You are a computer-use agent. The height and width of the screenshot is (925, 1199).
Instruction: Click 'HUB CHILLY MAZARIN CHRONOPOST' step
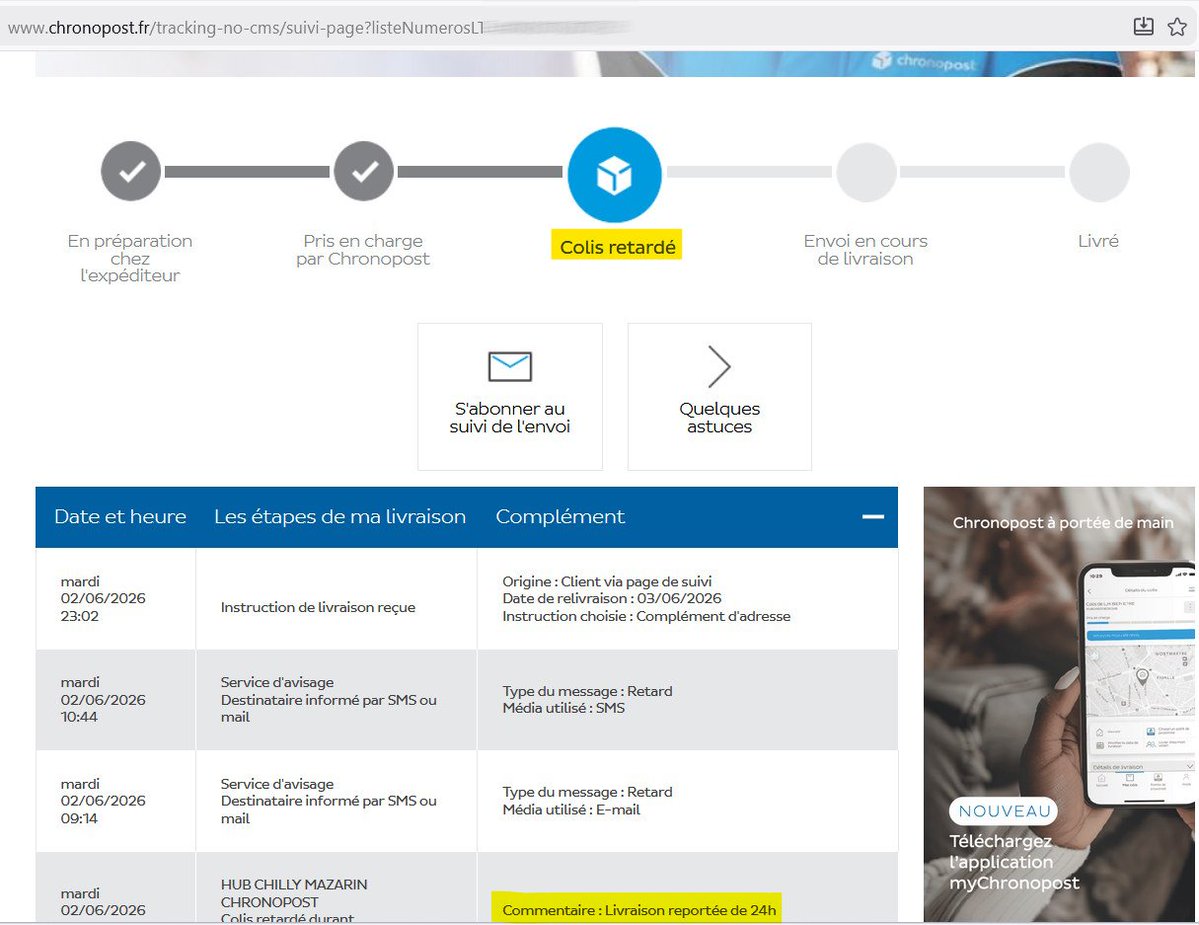(294, 893)
